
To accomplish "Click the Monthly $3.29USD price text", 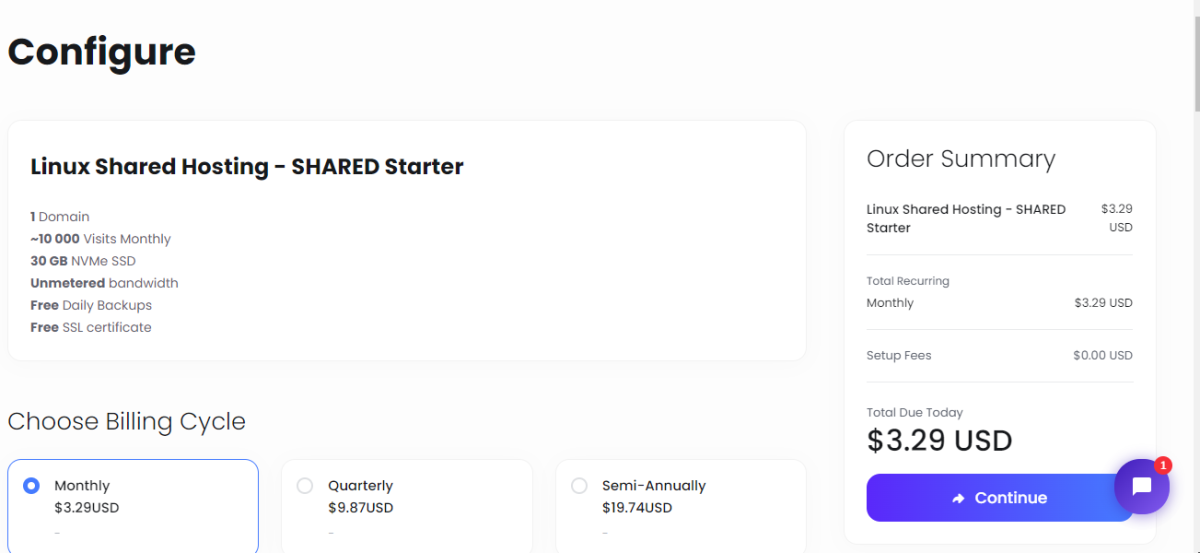I will coord(87,508).
